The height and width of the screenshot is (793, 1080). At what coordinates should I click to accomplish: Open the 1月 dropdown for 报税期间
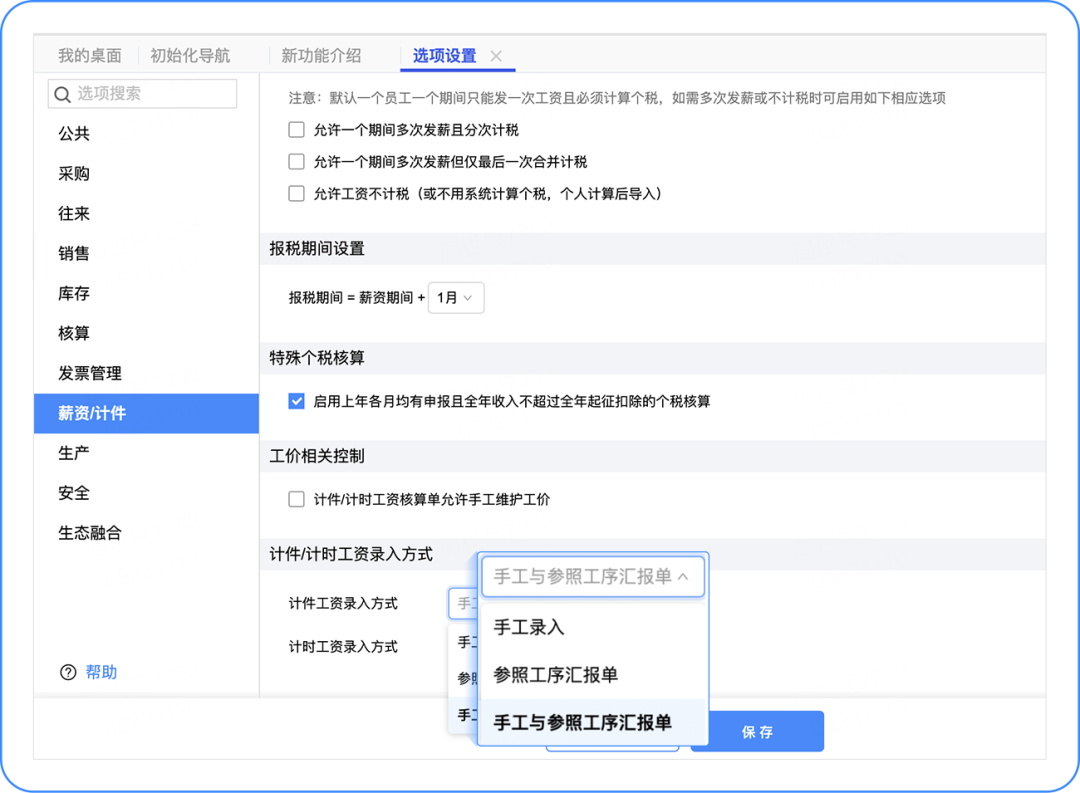tap(456, 297)
